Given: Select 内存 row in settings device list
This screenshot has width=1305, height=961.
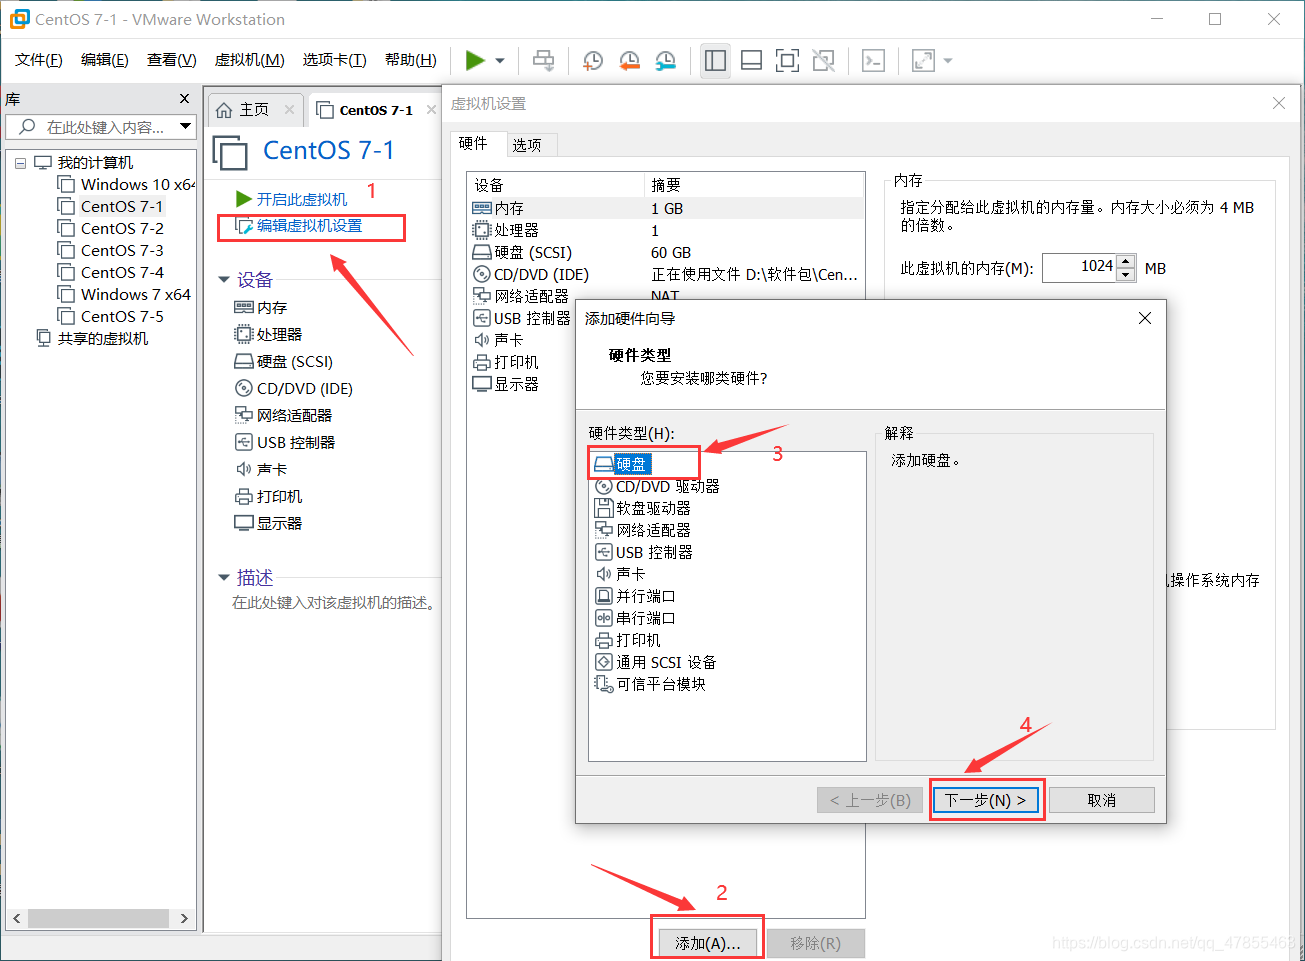Looking at the screenshot, I should (665, 208).
